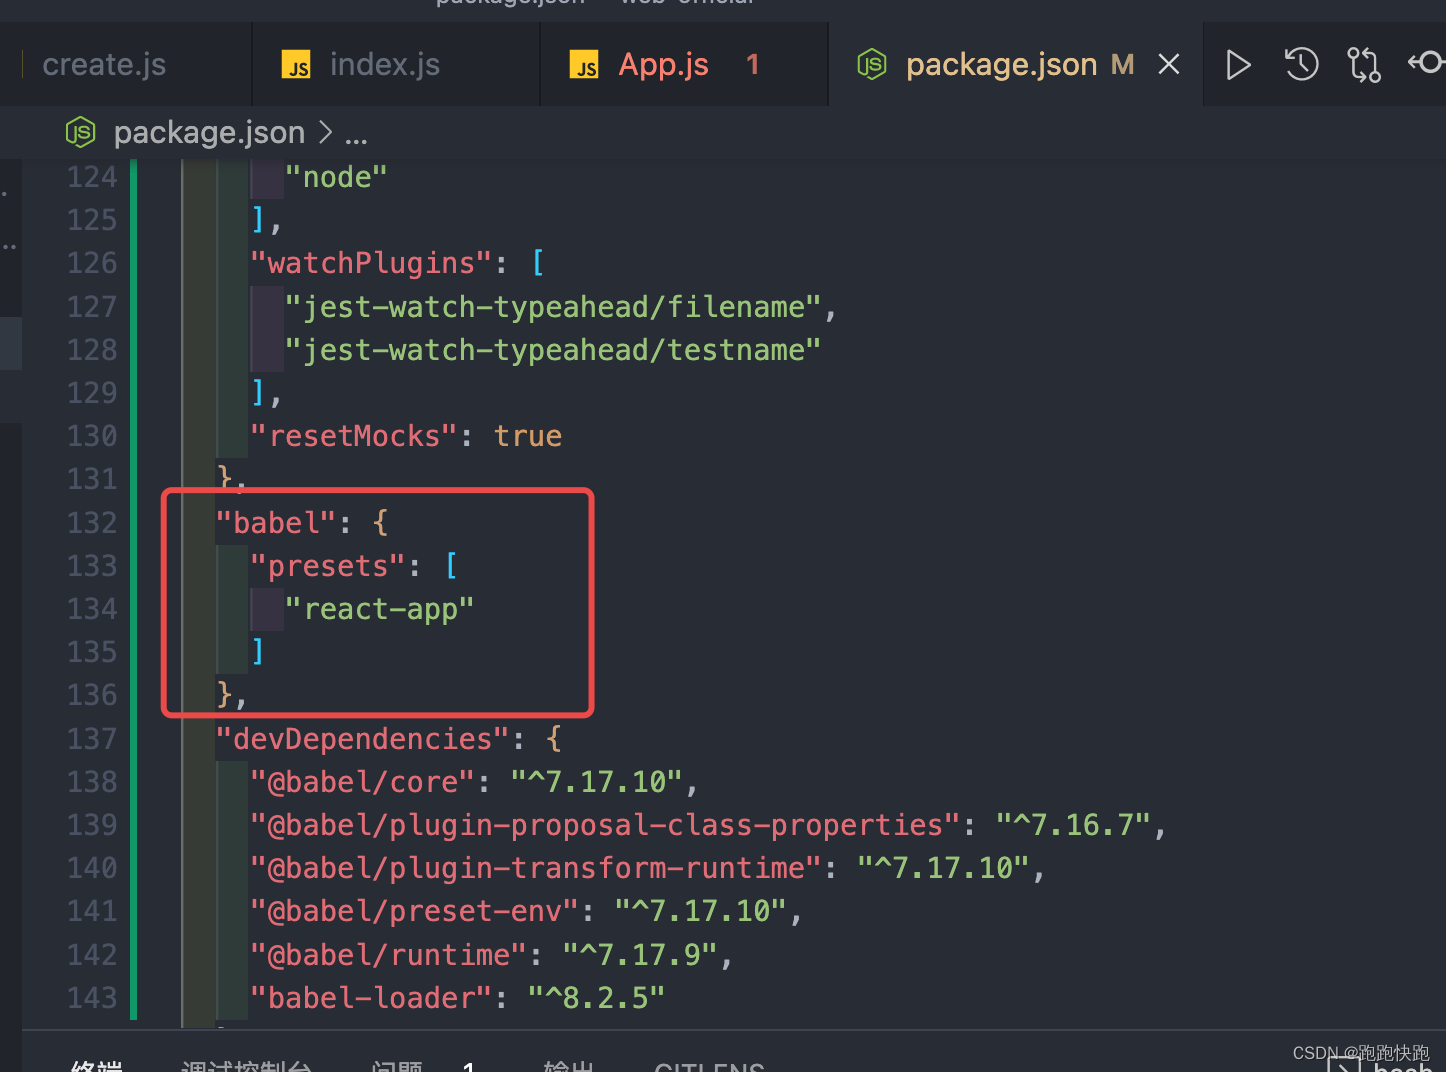Click "jest-watch-typeahead/filename" string
Screen dimensions: 1446x1072
point(553,307)
